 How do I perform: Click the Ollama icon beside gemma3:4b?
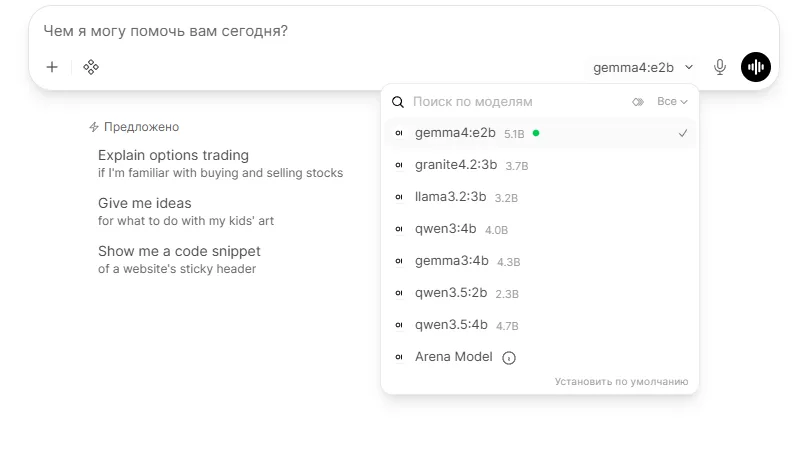click(399, 261)
